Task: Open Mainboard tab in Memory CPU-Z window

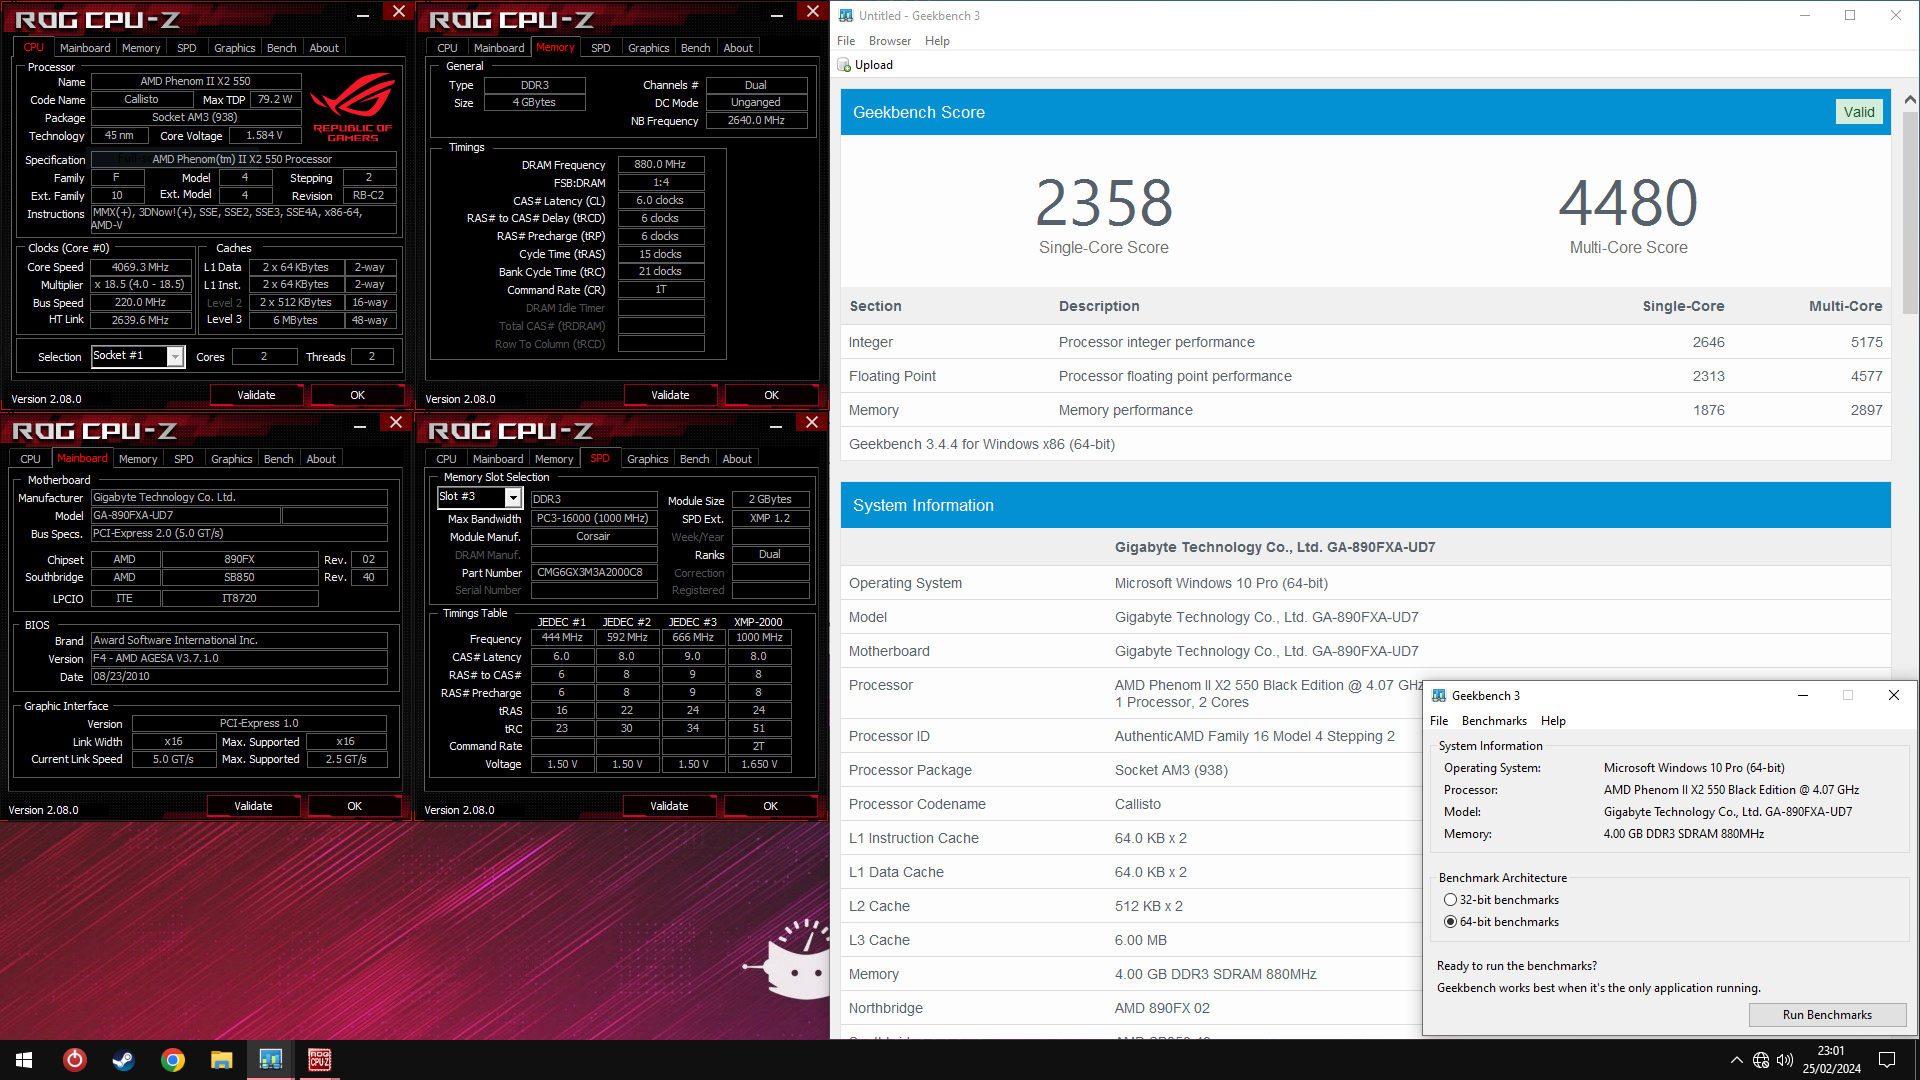Action: pyautogui.click(x=499, y=48)
